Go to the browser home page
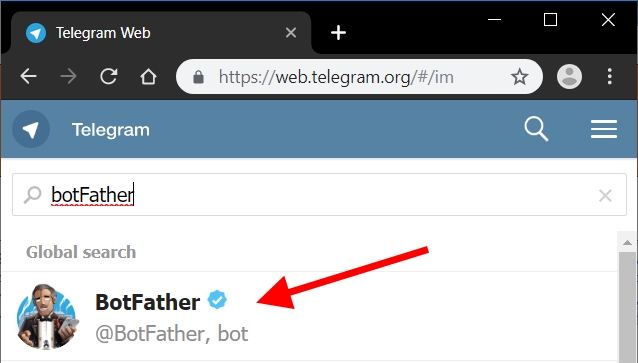 pyautogui.click(x=149, y=76)
